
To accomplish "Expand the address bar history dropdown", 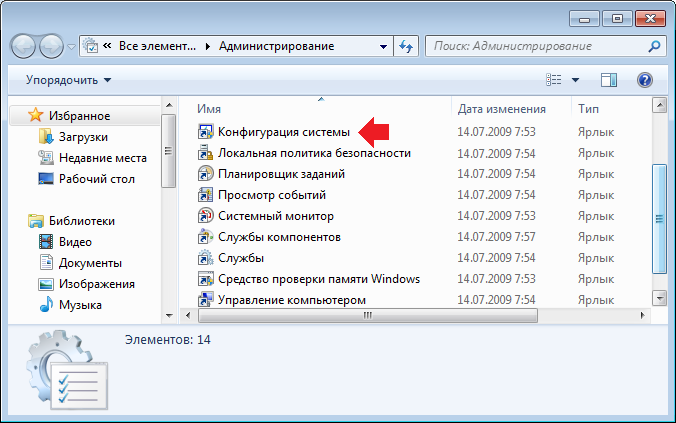I will click(383, 46).
